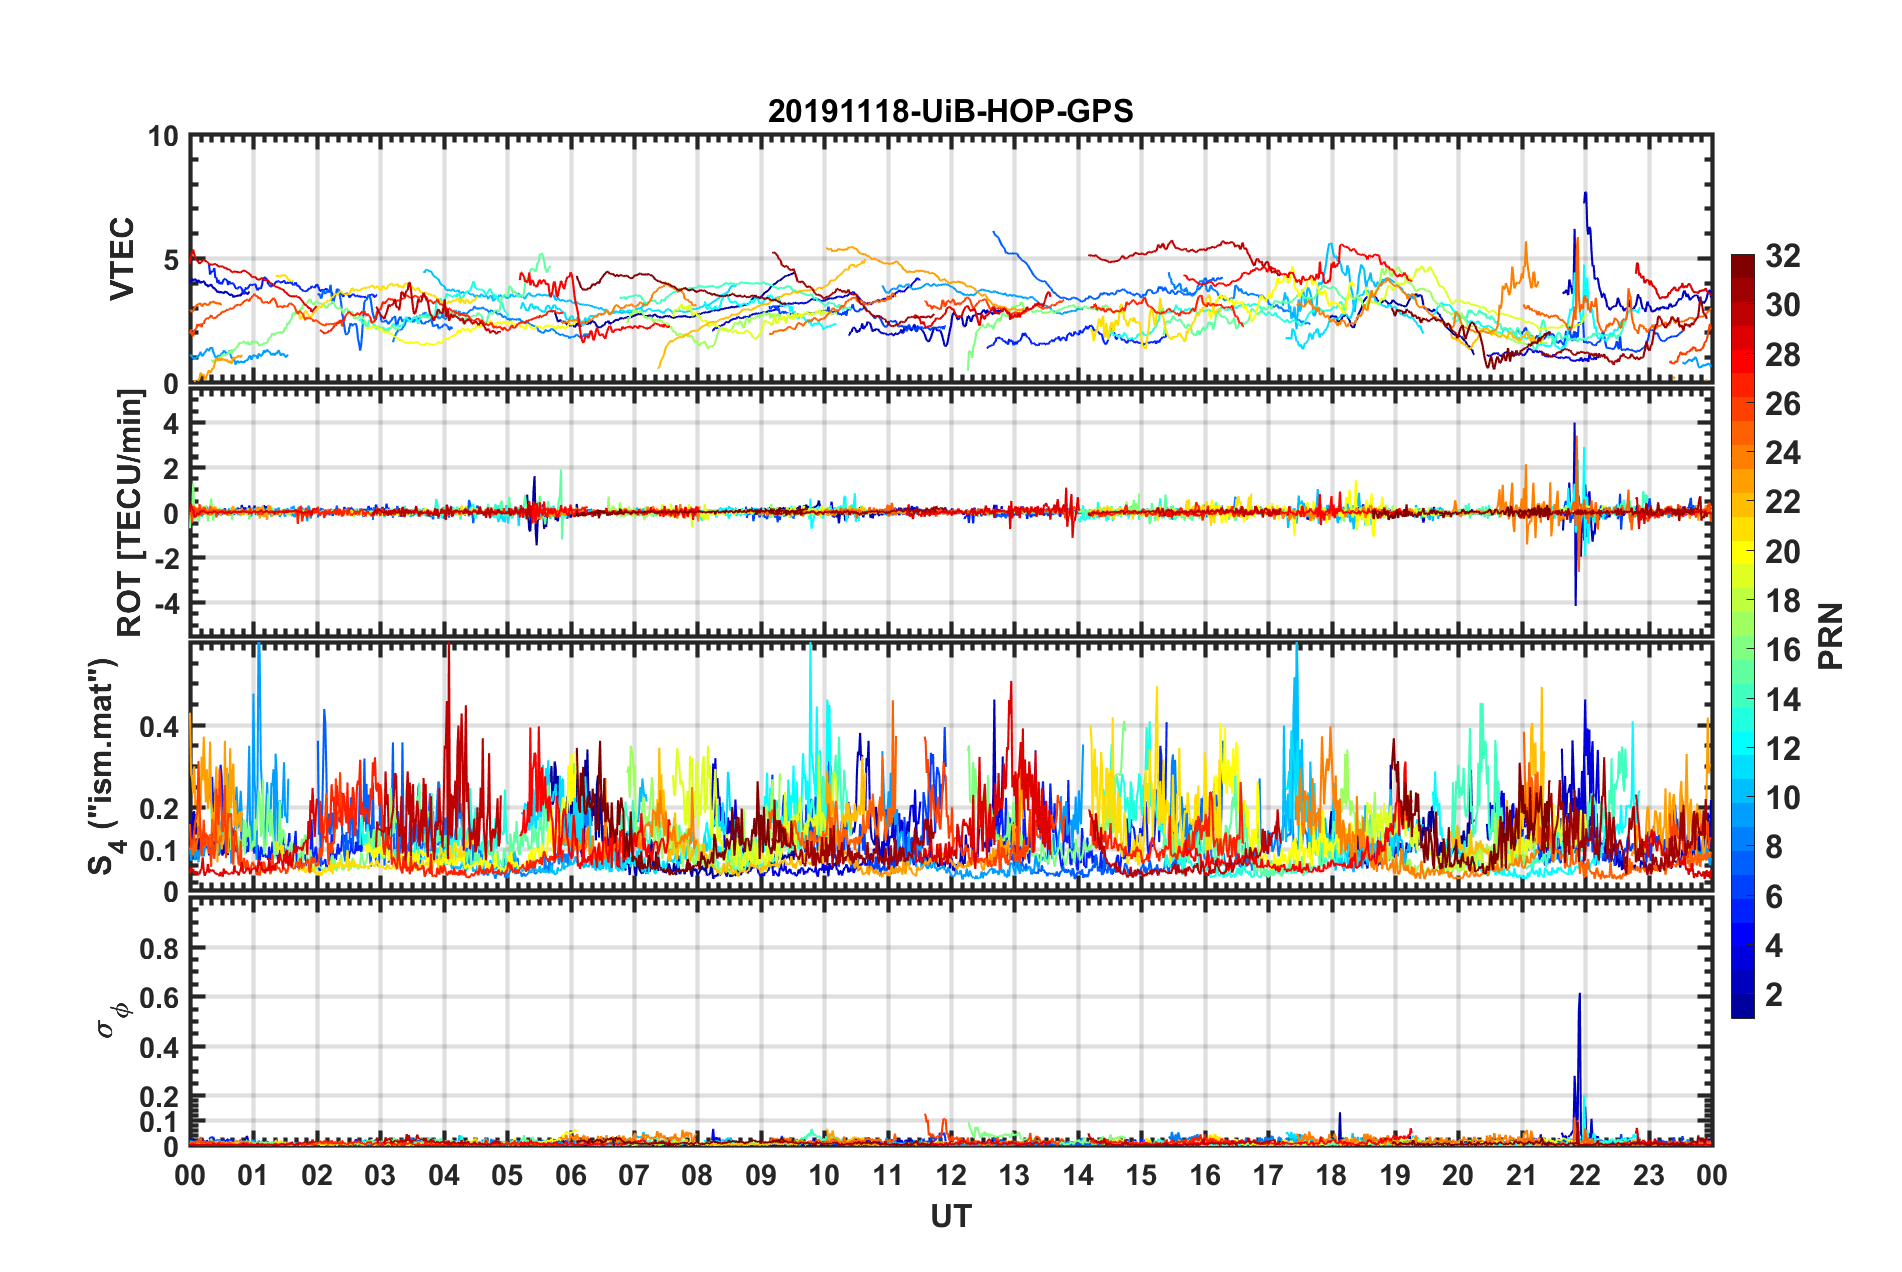The width and height of the screenshot is (1902, 1272).
Task: Click S4 y-axis tick label 0.4
Action: pos(160,727)
